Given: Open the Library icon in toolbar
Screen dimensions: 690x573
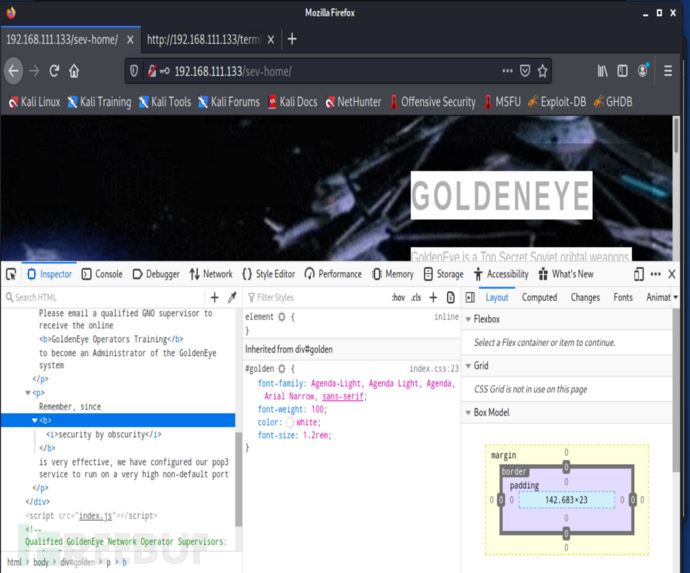Looking at the screenshot, I should (602, 71).
